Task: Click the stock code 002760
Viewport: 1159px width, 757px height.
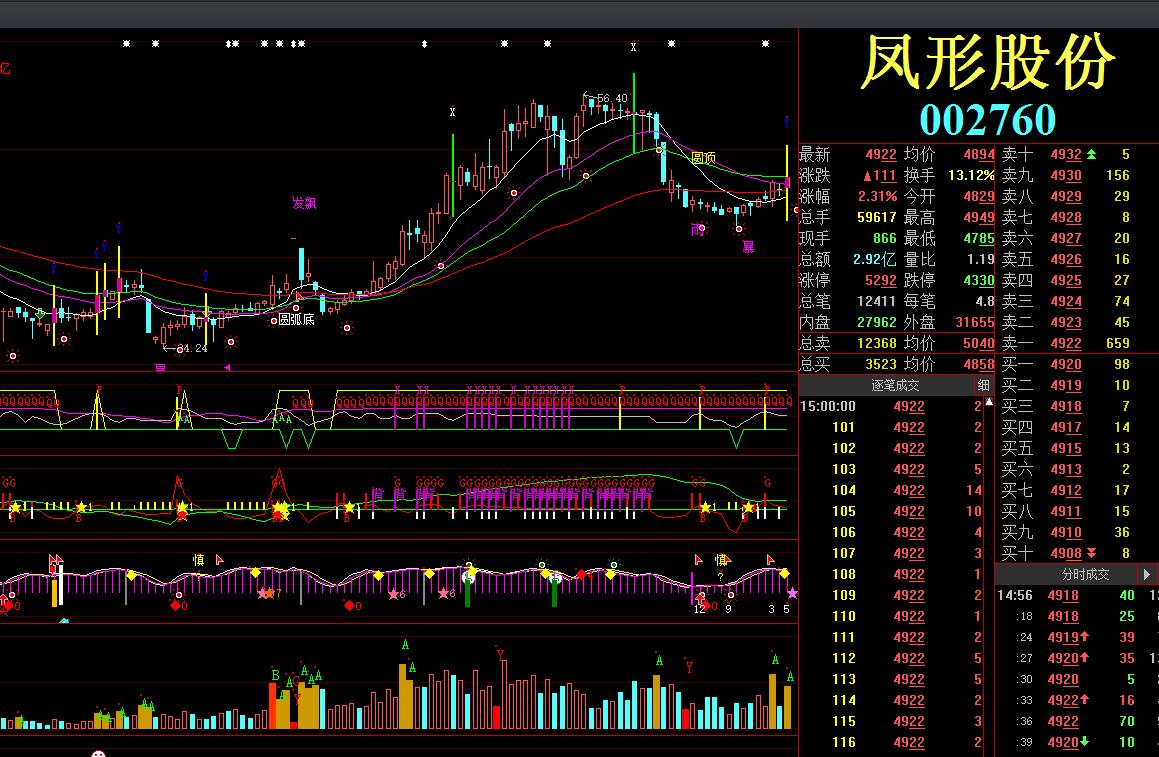Action: click(x=988, y=120)
